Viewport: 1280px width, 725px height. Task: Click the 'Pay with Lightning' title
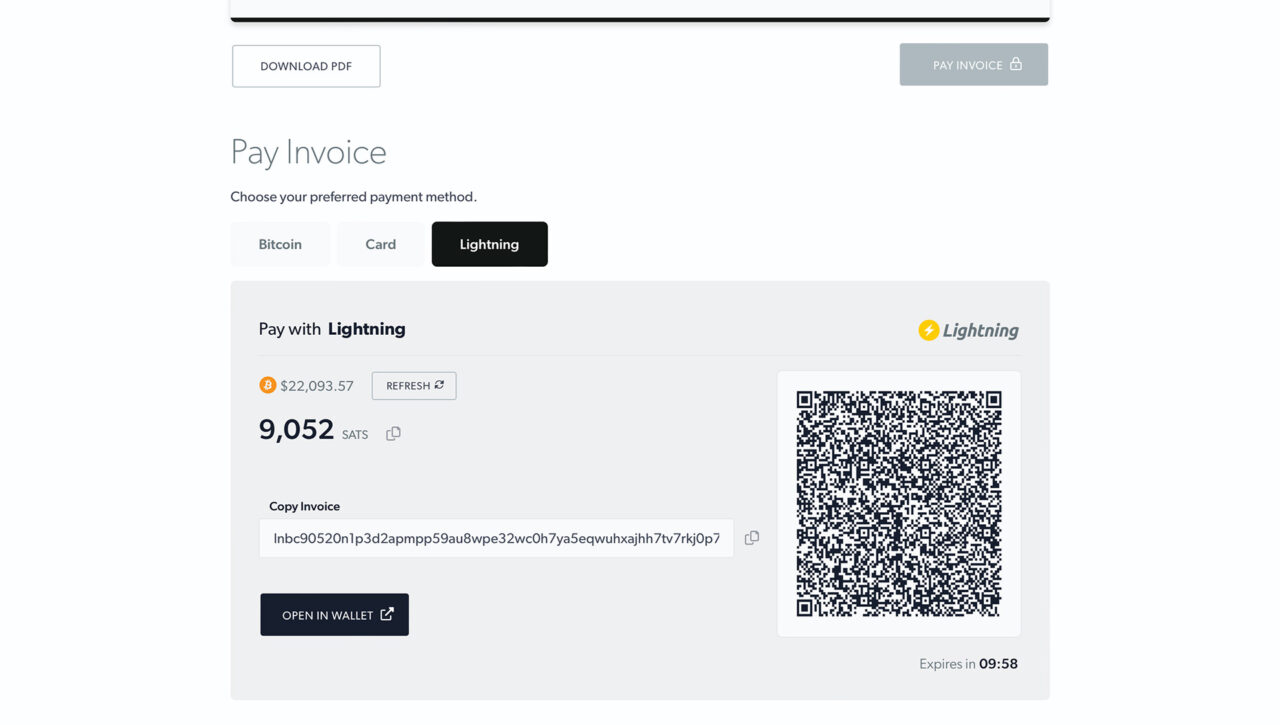(332, 329)
